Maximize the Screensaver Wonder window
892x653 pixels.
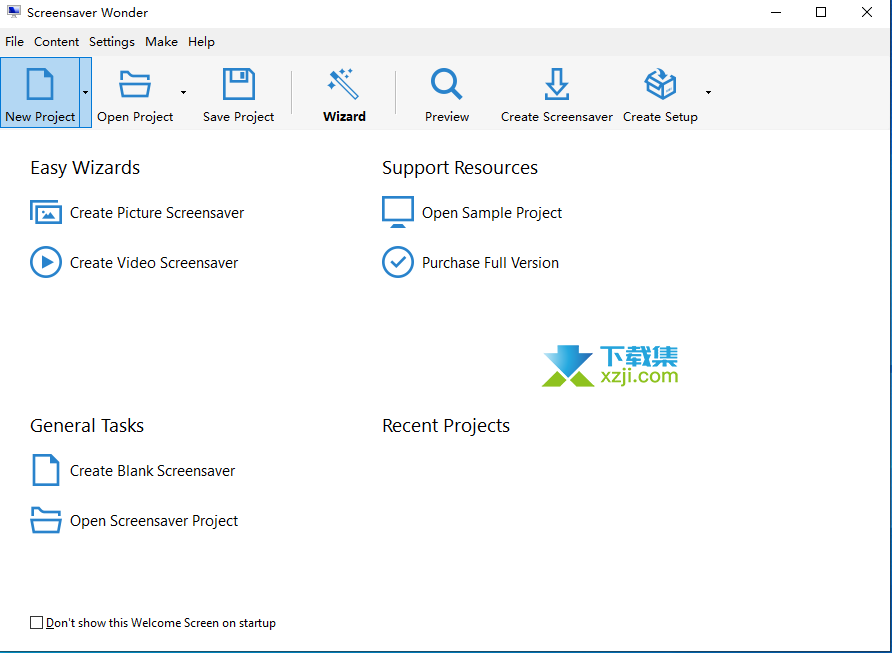[821, 12]
